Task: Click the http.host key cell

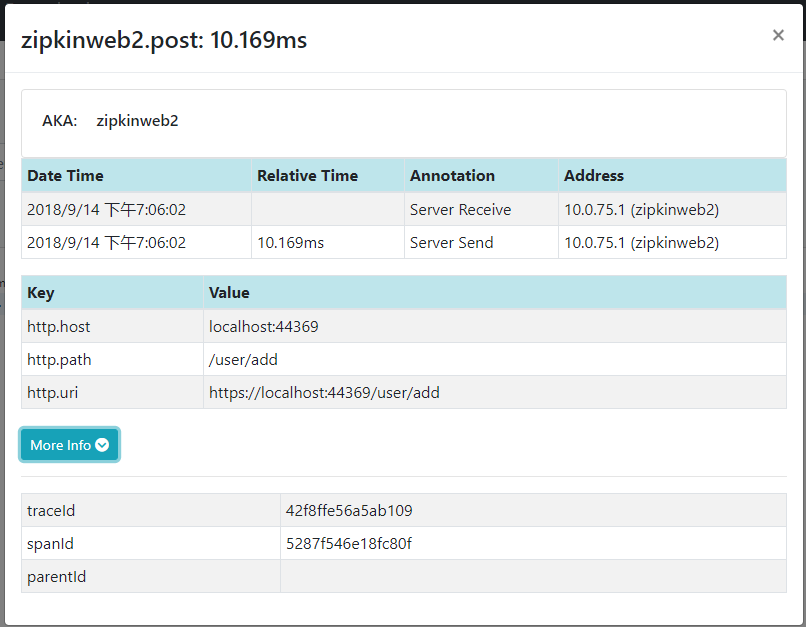Action: pos(112,327)
